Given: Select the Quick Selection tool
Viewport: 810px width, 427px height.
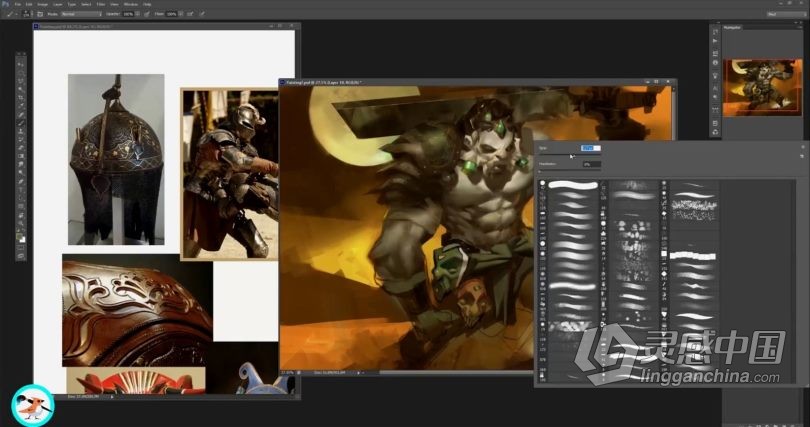Looking at the screenshot, I should pos(21,89).
